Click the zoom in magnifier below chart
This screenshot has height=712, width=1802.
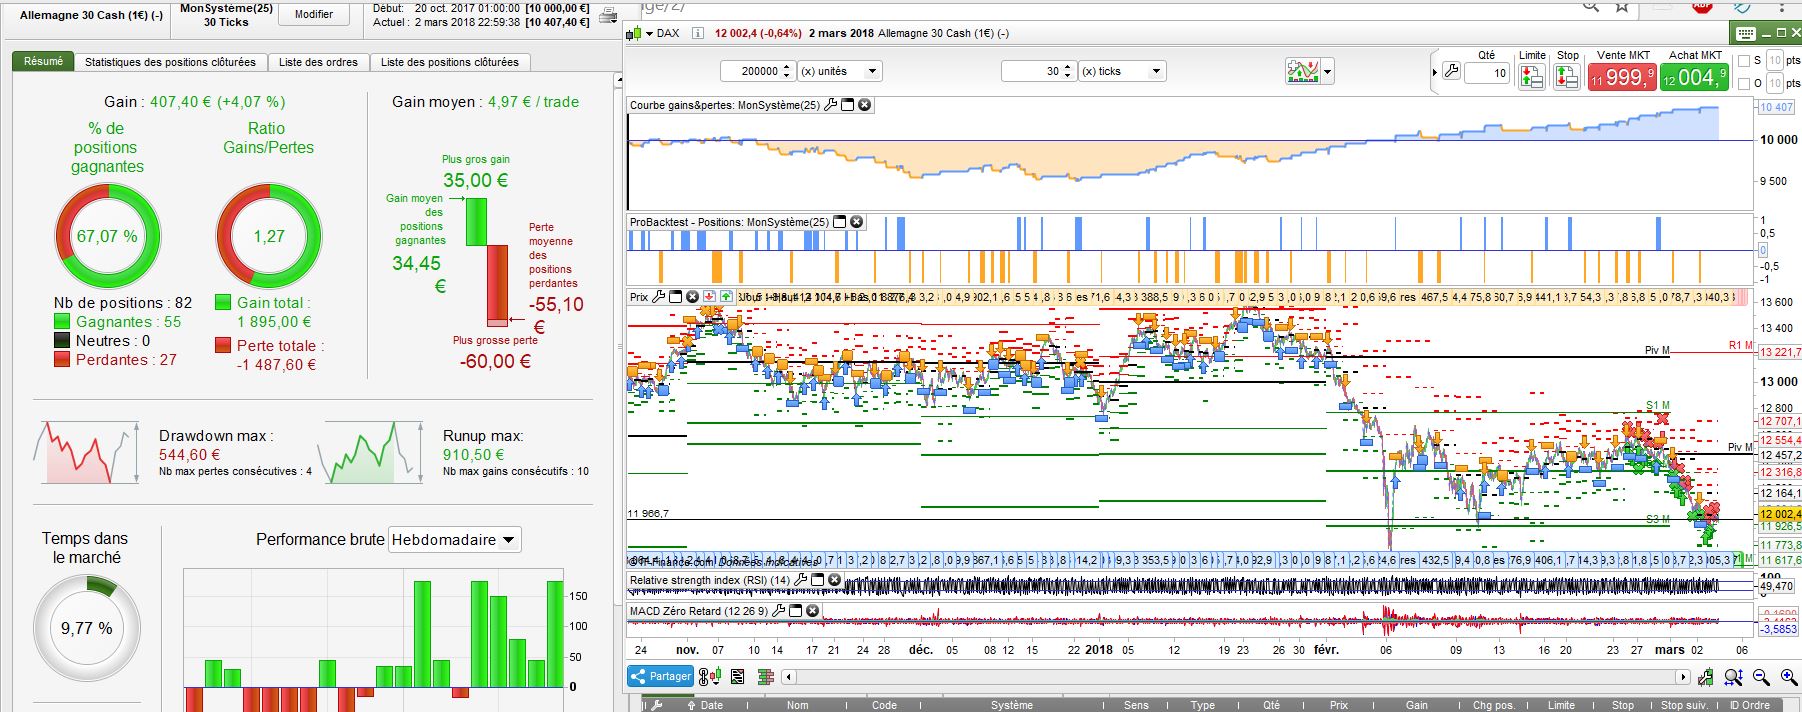(1789, 678)
